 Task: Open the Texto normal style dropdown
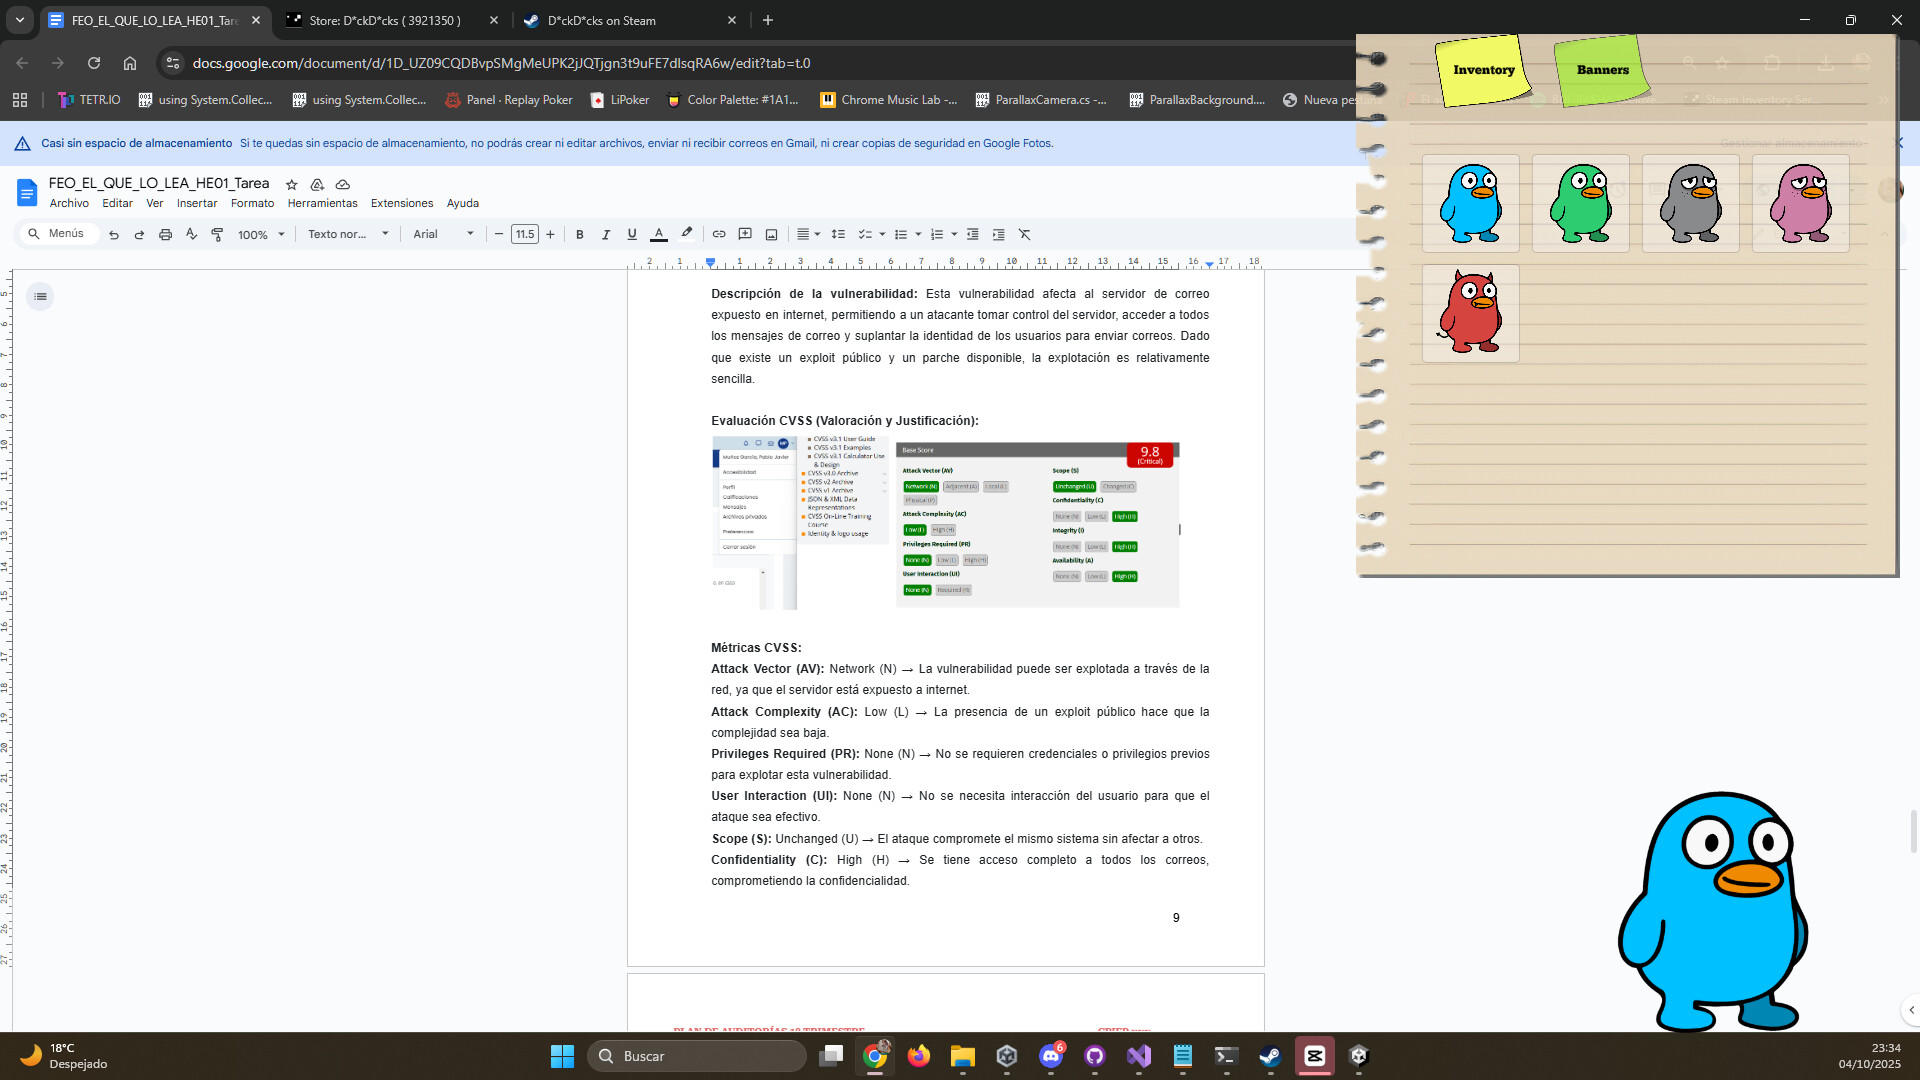[347, 234]
